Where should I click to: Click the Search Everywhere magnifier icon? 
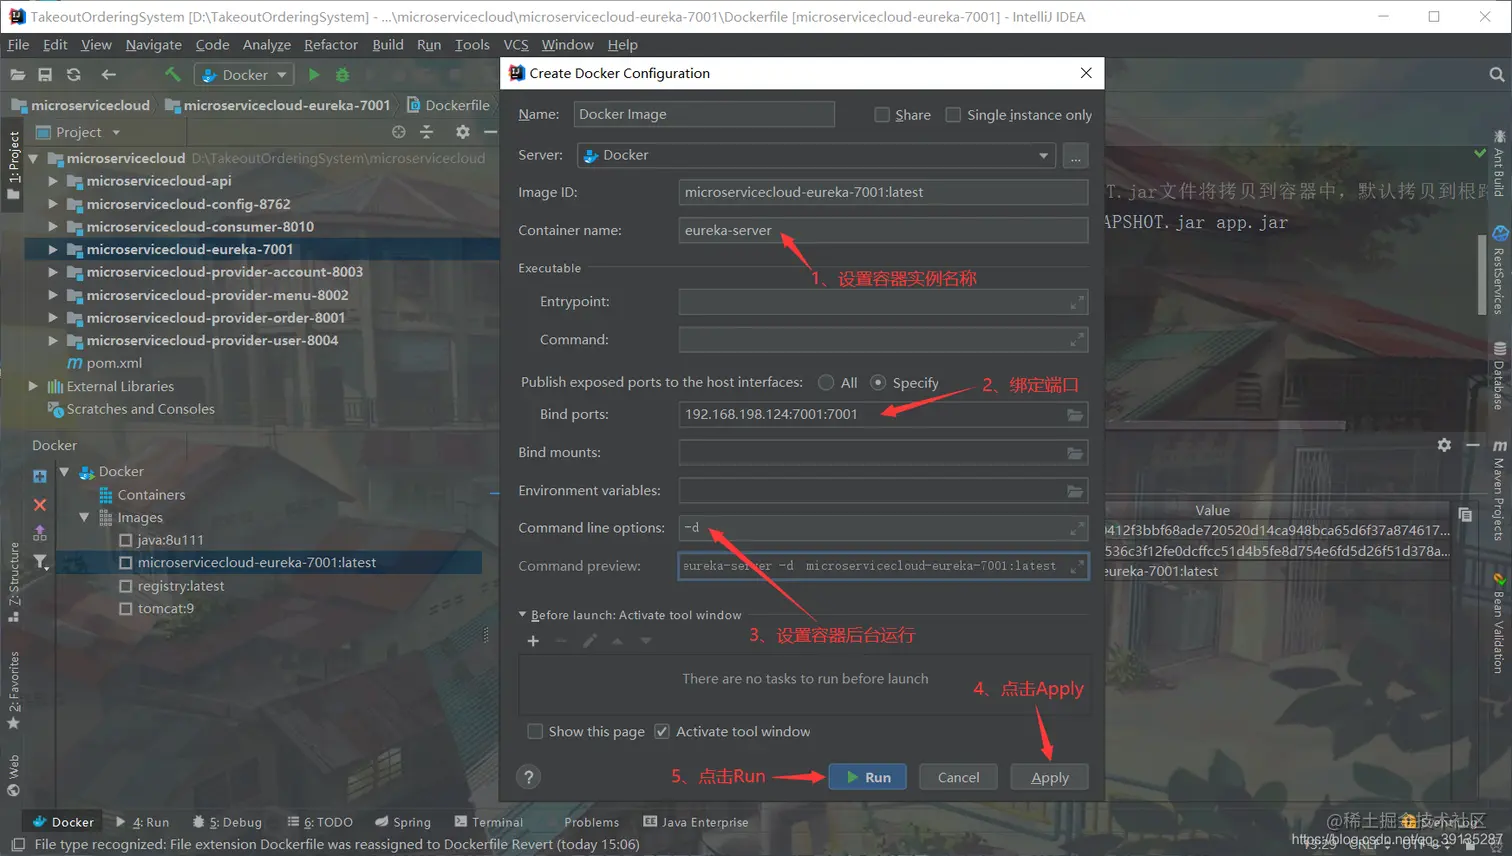click(x=1496, y=75)
